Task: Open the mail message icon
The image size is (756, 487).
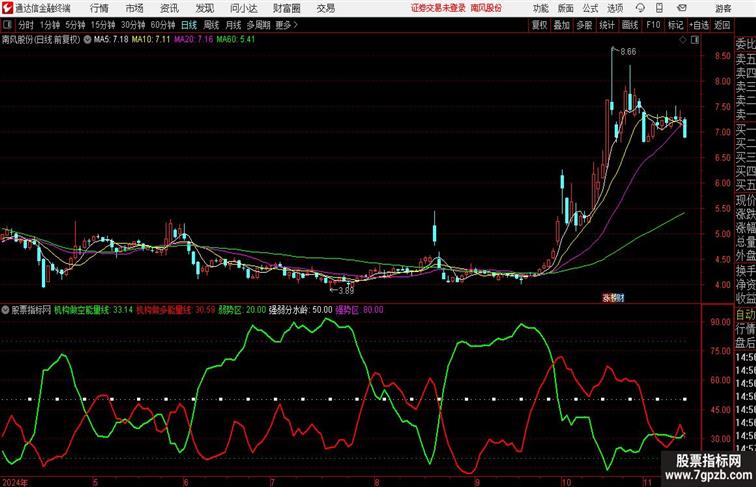Action: coord(682,8)
